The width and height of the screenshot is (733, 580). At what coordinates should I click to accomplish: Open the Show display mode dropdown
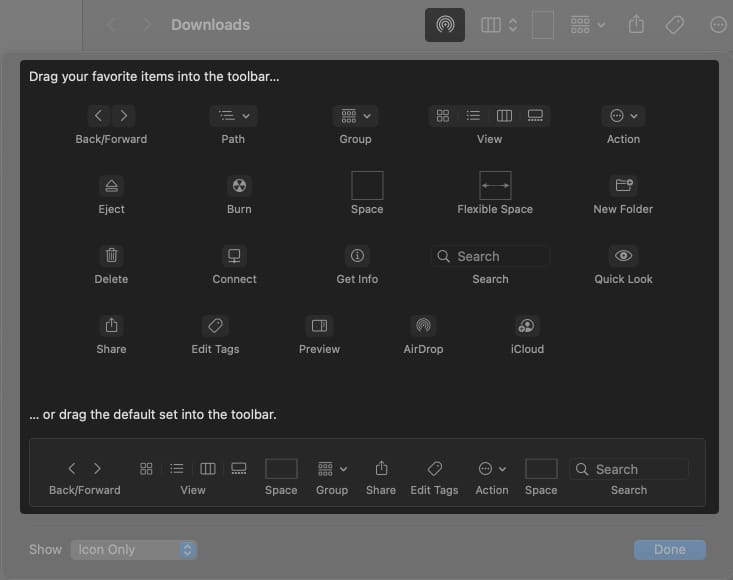point(134,550)
